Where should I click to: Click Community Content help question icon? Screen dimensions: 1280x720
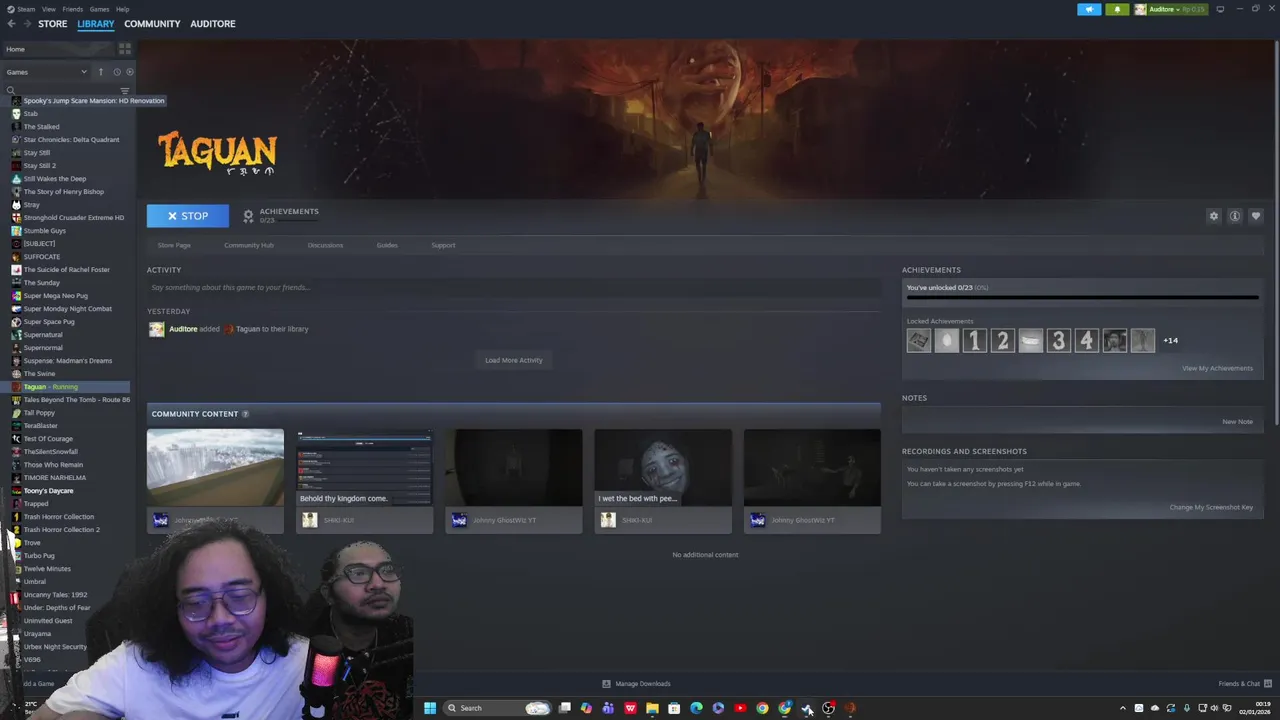(x=245, y=414)
